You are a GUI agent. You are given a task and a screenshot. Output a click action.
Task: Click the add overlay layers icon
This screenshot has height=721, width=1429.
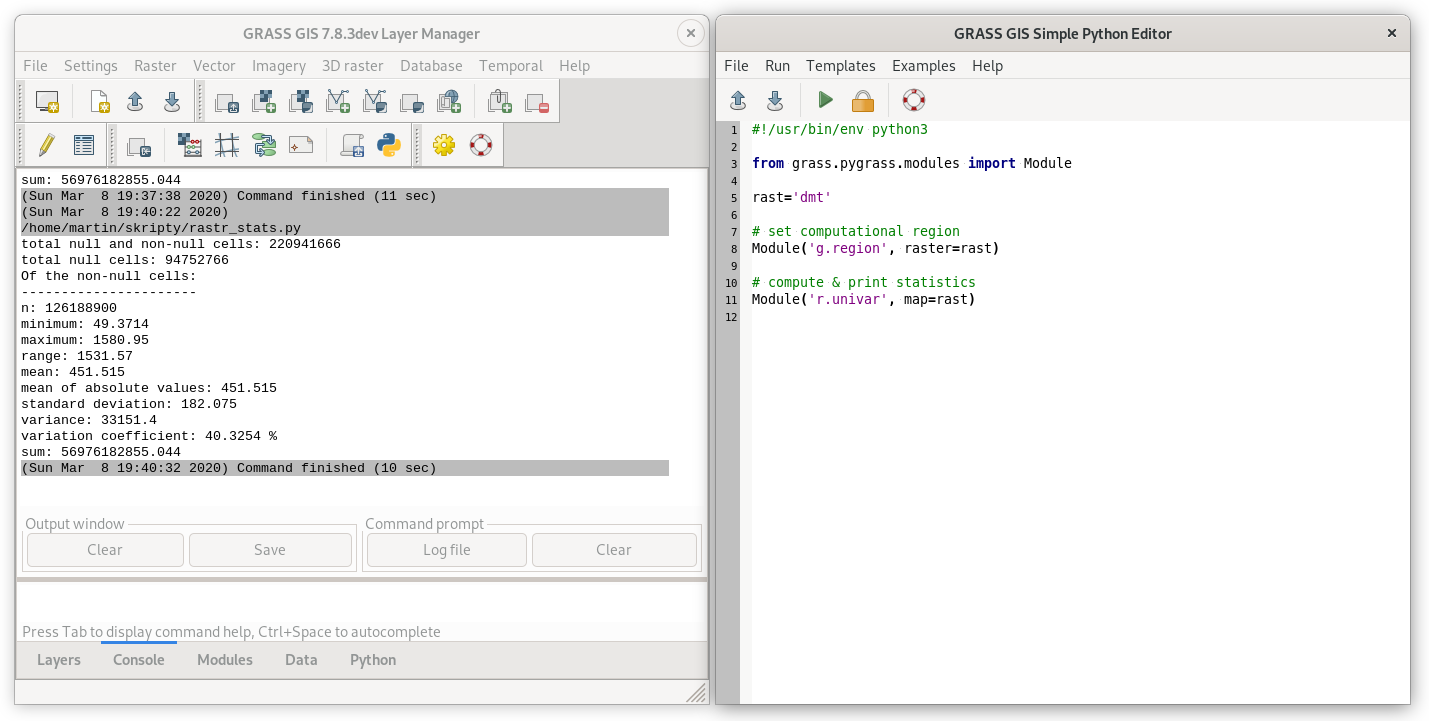pyautogui.click(x=500, y=102)
